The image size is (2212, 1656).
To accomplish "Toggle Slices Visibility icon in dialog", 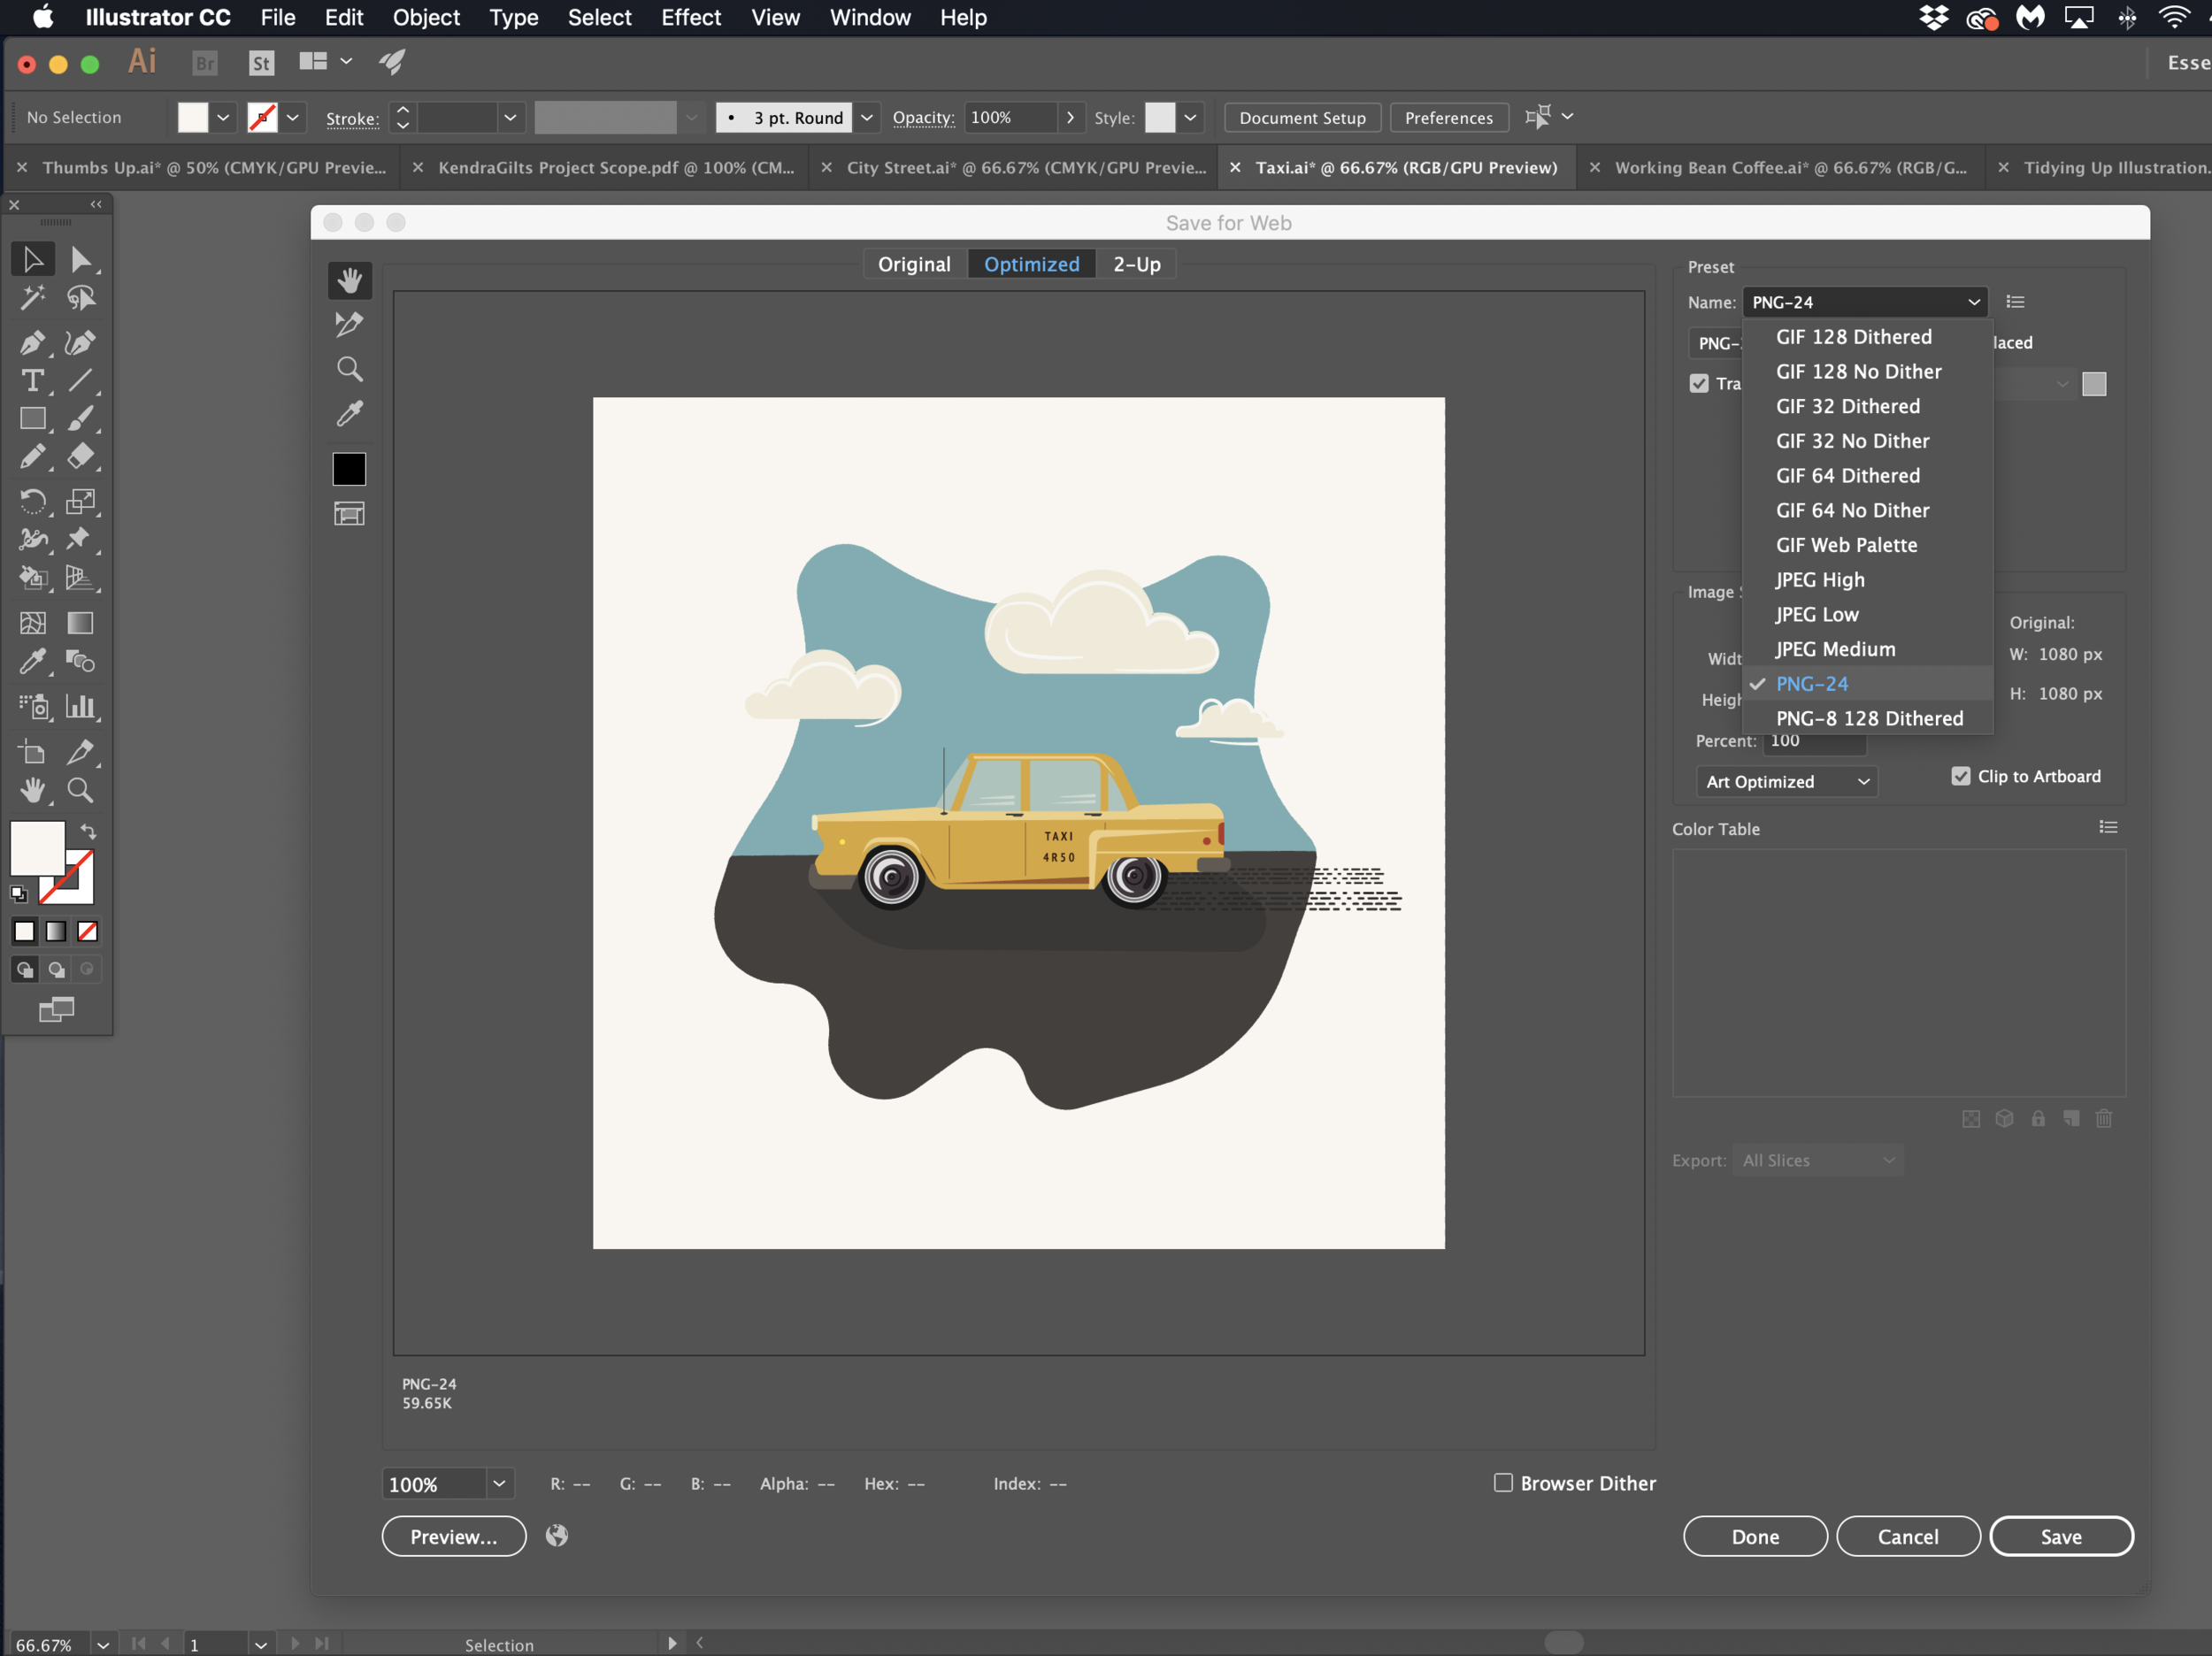I will [x=349, y=514].
